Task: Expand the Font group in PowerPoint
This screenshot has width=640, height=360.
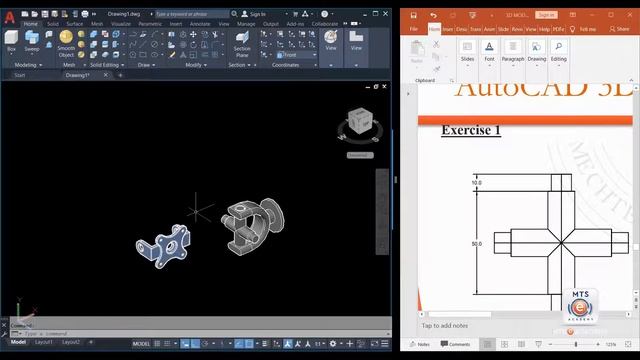Action: 489,53
